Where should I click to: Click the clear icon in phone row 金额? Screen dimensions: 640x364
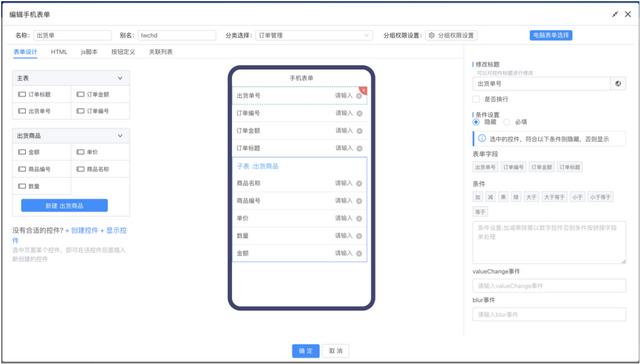(x=359, y=253)
